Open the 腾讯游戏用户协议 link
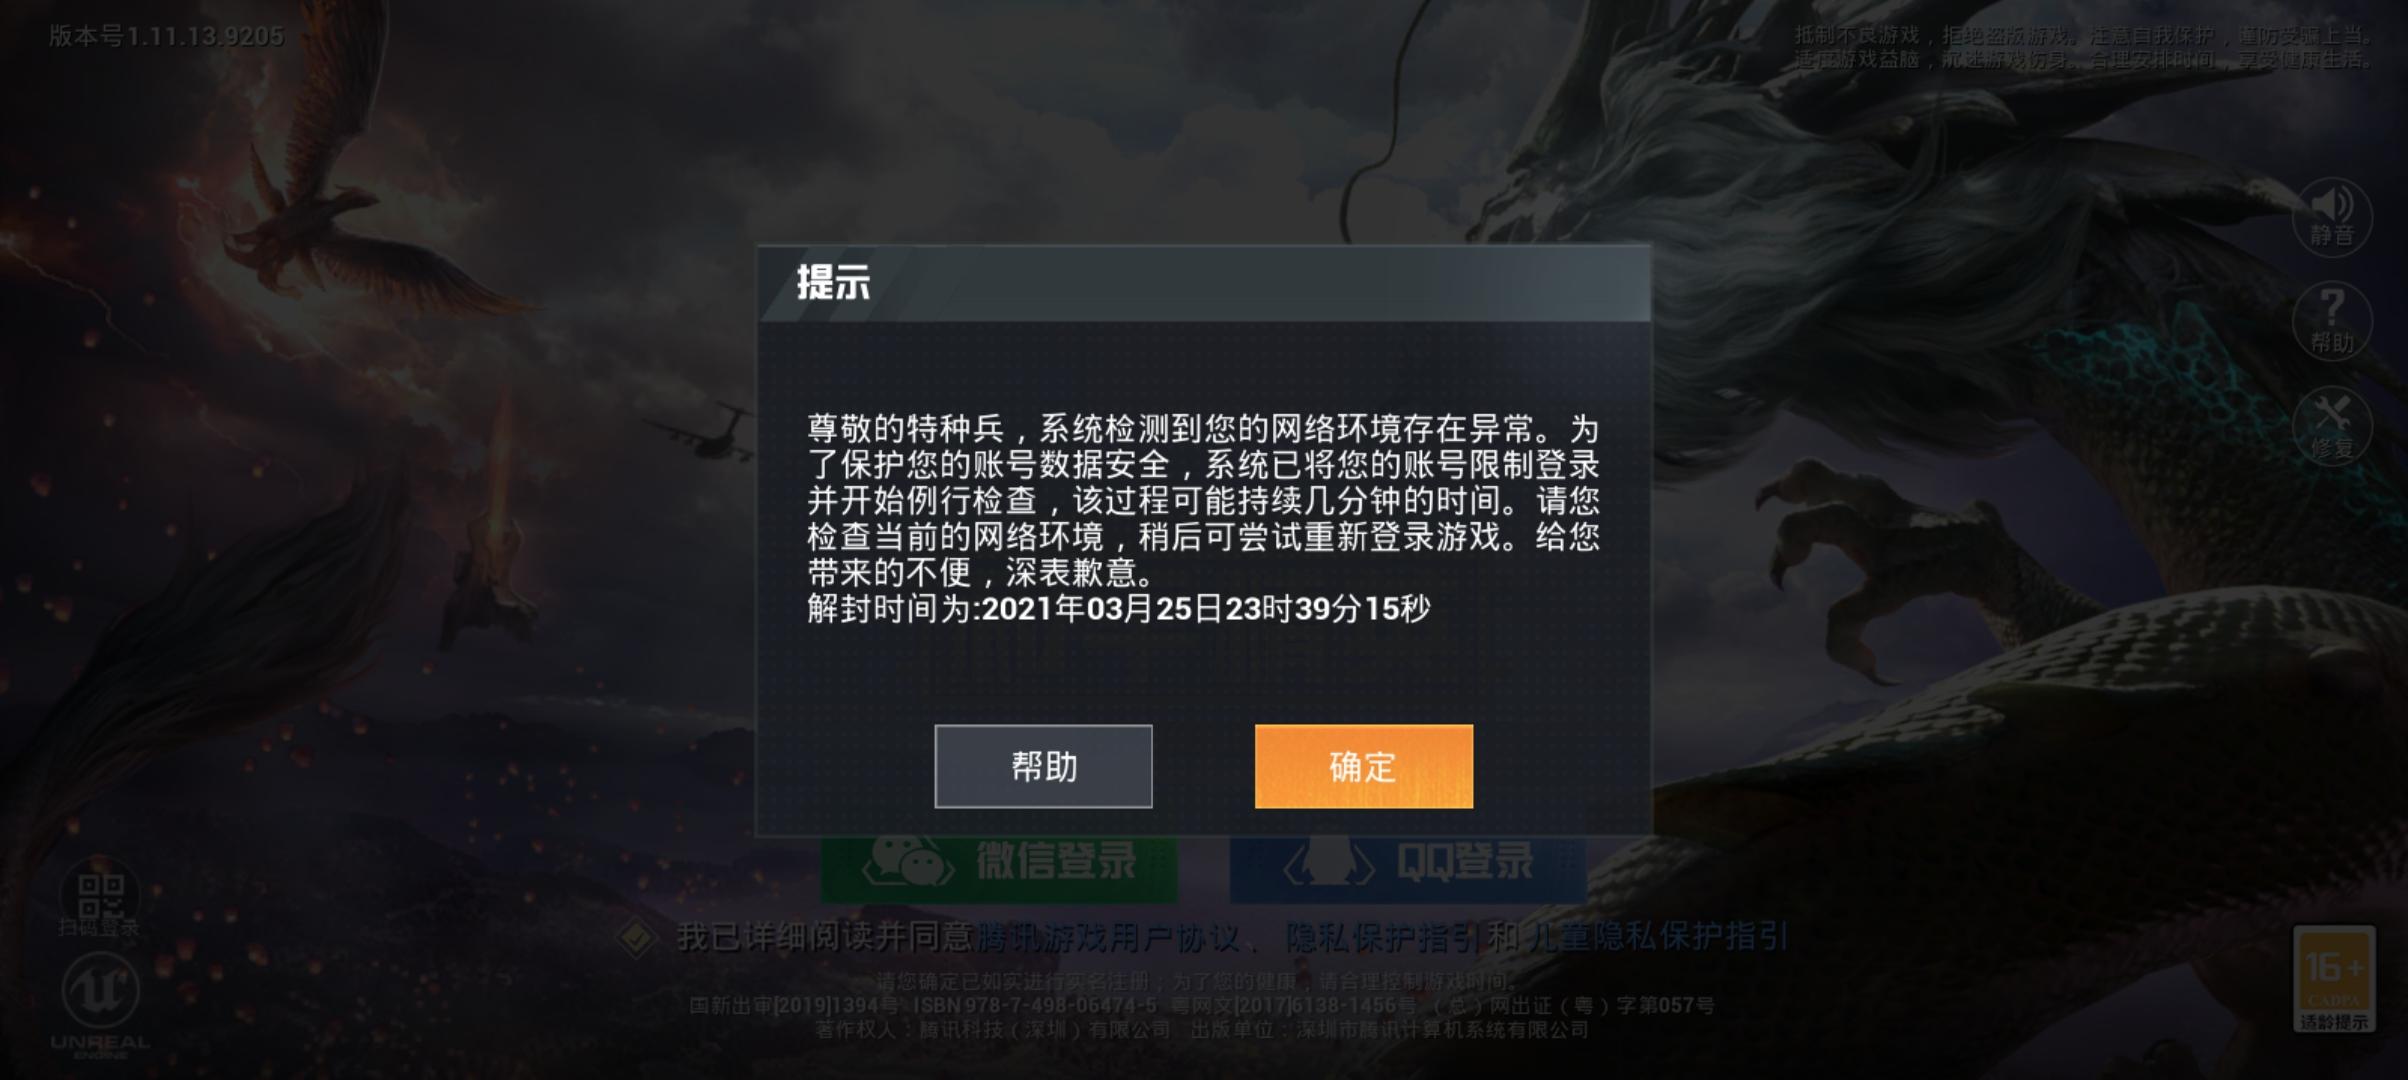The width and height of the screenshot is (2408, 1080). (x=1107, y=937)
